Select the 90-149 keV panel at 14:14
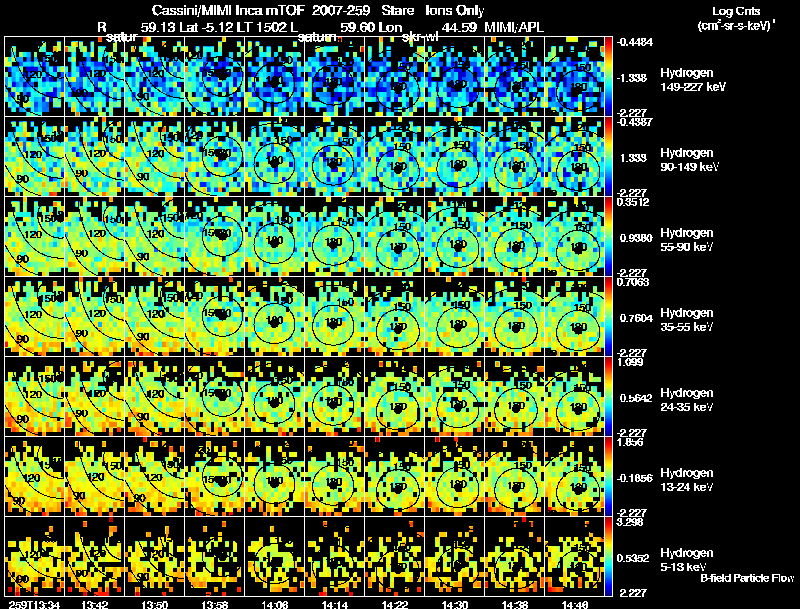 click(335, 157)
